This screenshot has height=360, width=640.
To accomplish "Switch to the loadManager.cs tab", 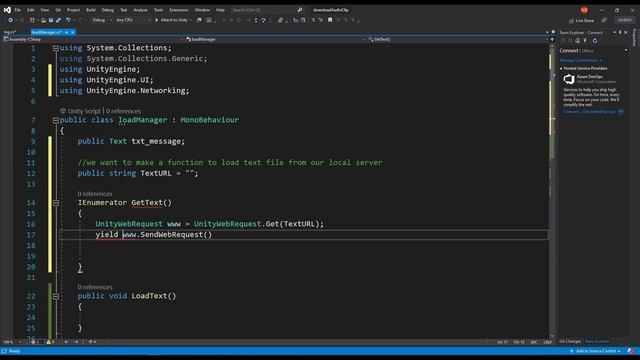I will [x=47, y=32].
